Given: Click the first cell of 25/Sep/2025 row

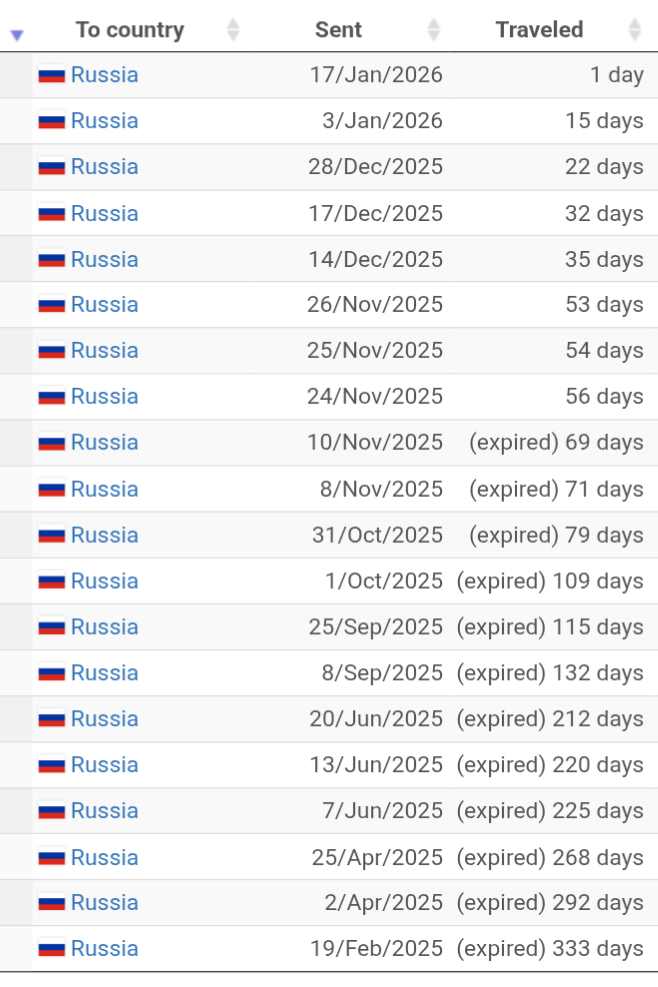Looking at the screenshot, I should click(16, 627).
